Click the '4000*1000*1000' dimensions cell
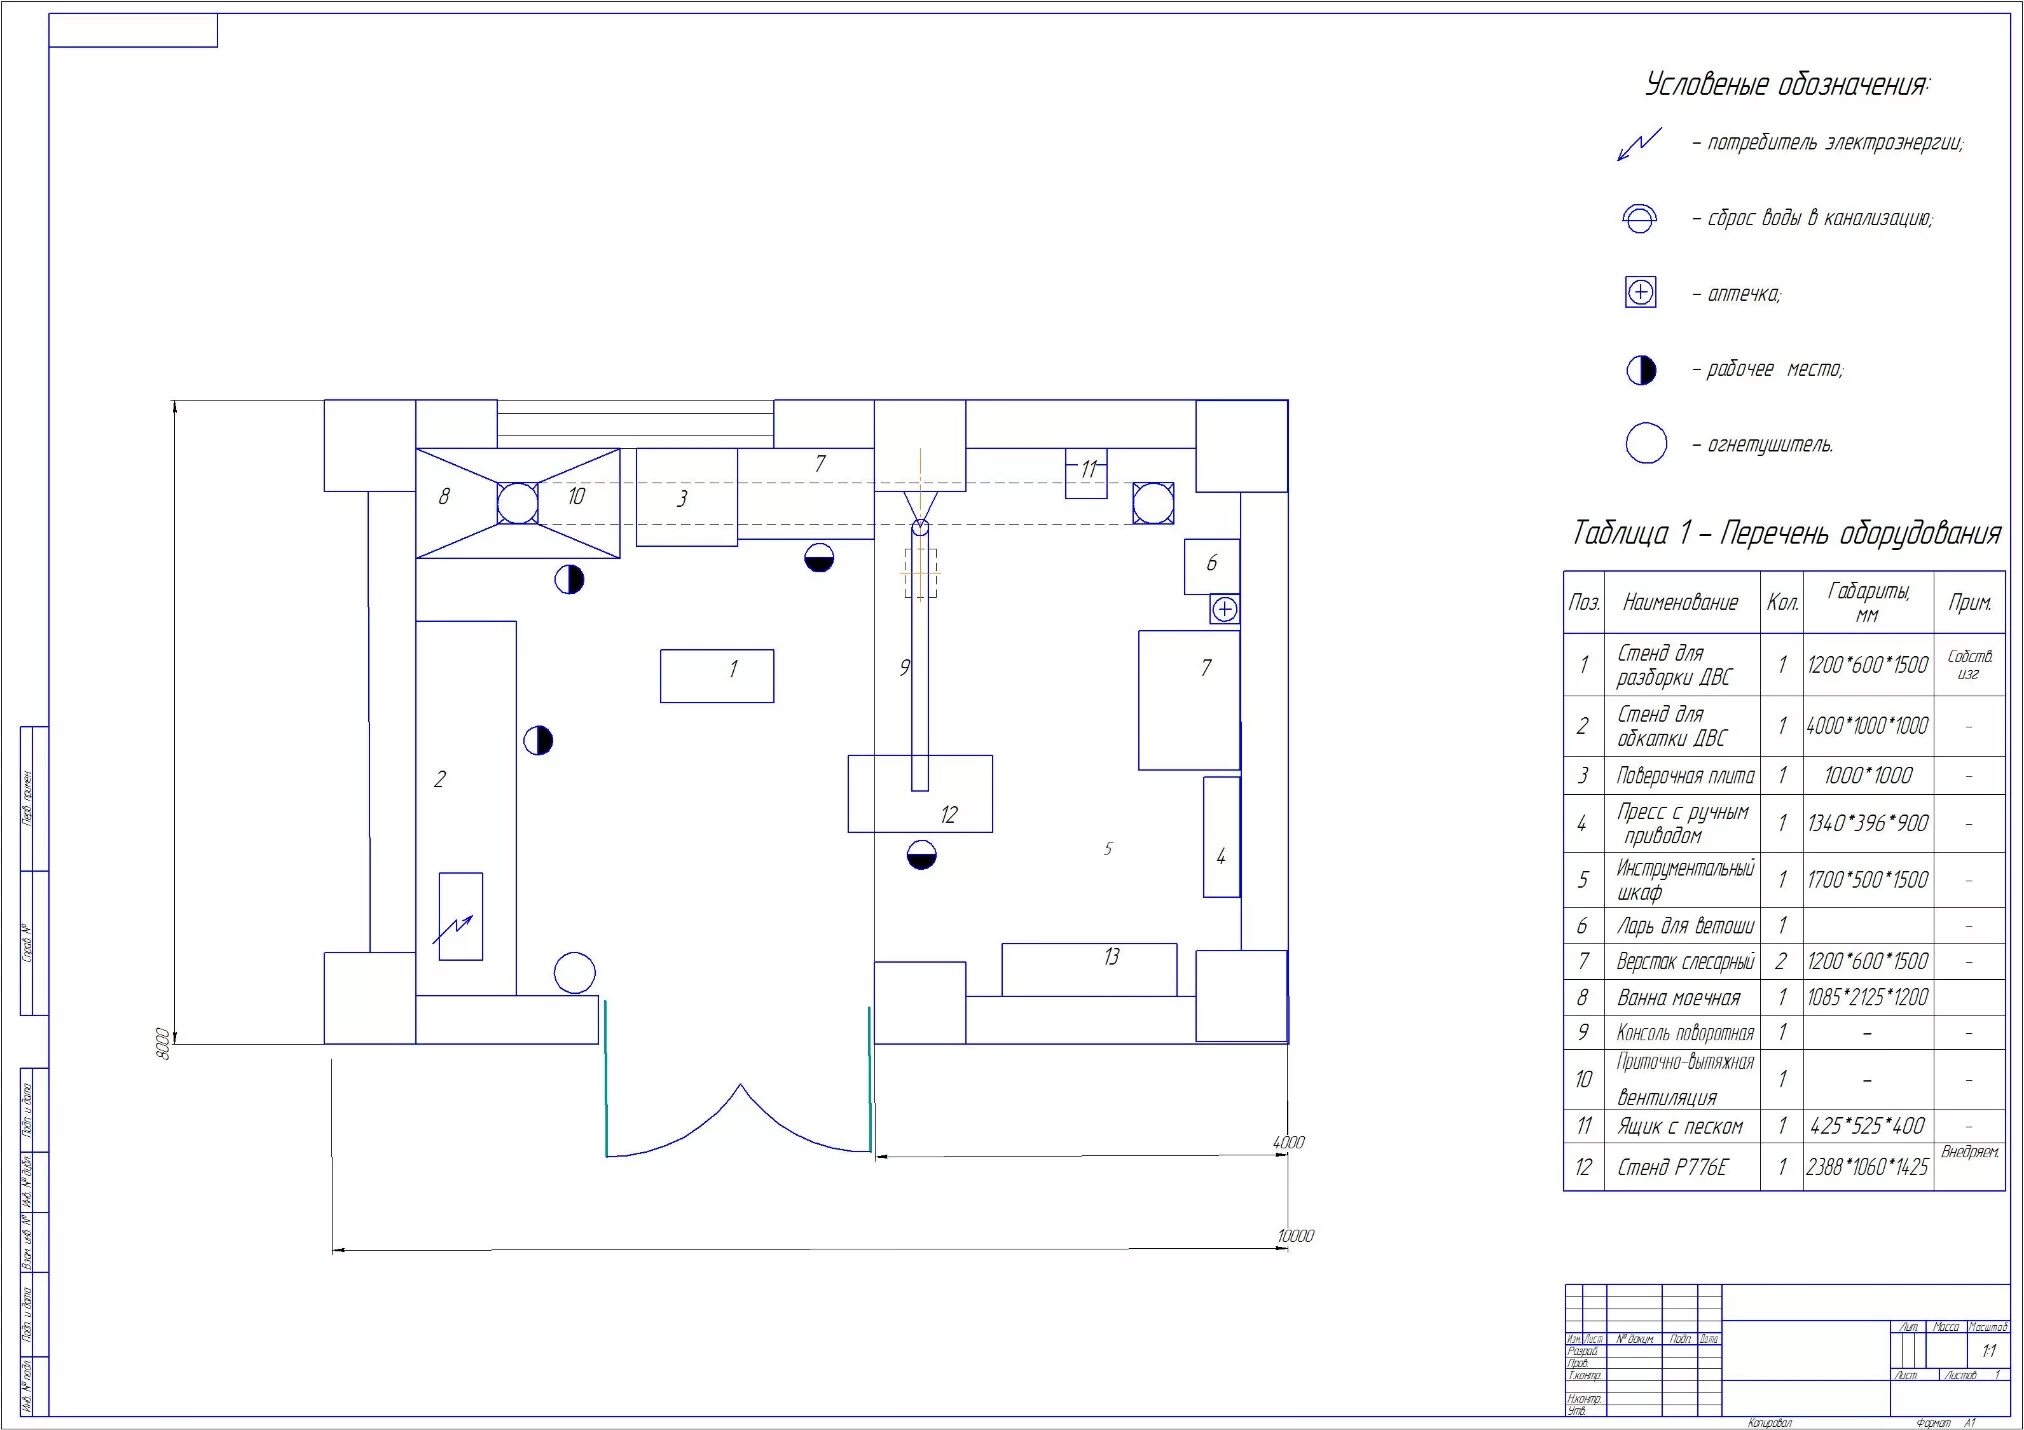2024x1430 pixels. tap(1868, 727)
